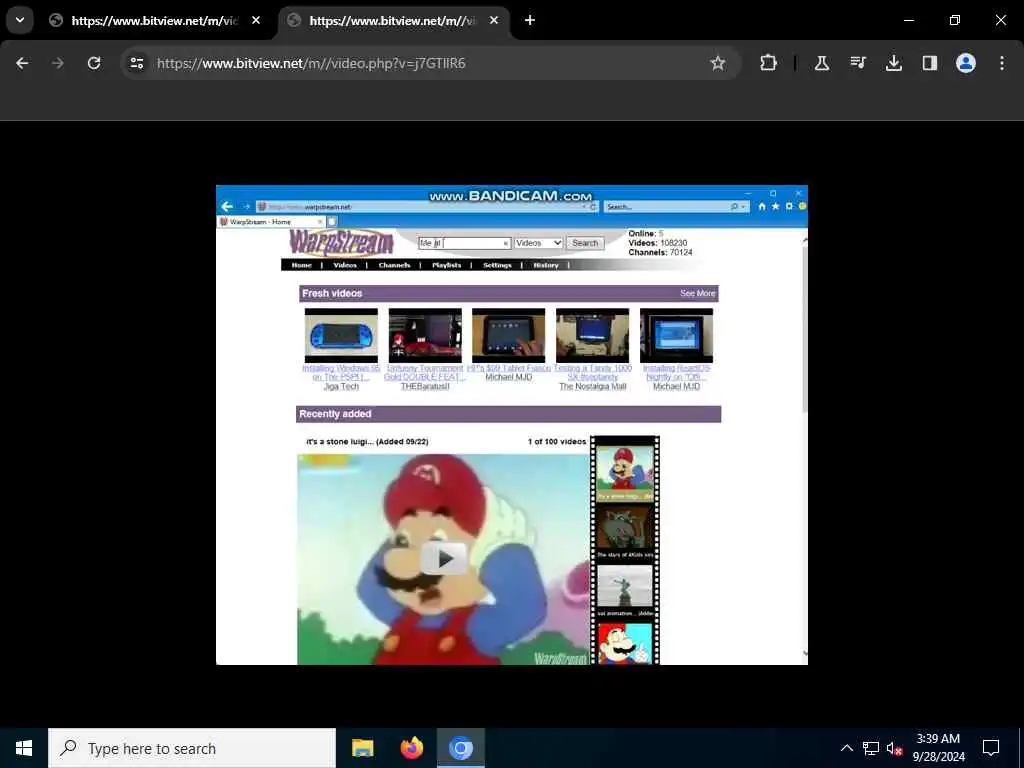Open History in WarpStream menu
The height and width of the screenshot is (768, 1024).
click(x=546, y=265)
